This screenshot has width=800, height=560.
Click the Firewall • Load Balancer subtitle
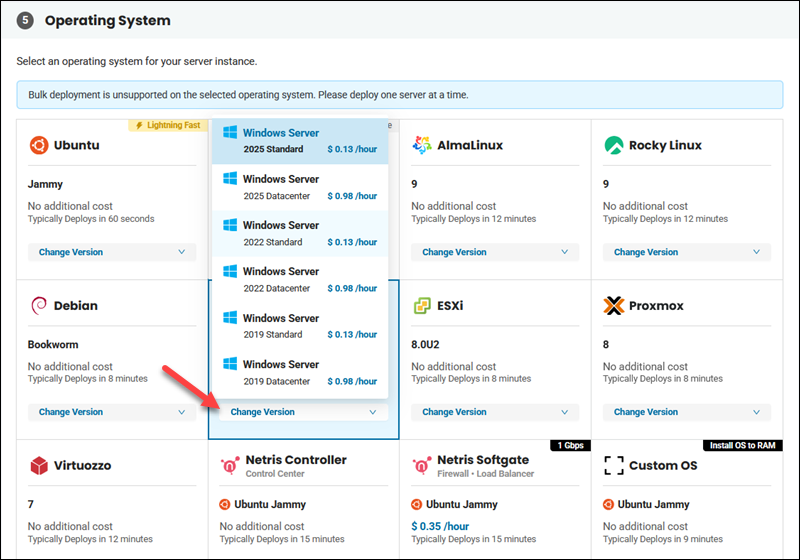point(485,474)
